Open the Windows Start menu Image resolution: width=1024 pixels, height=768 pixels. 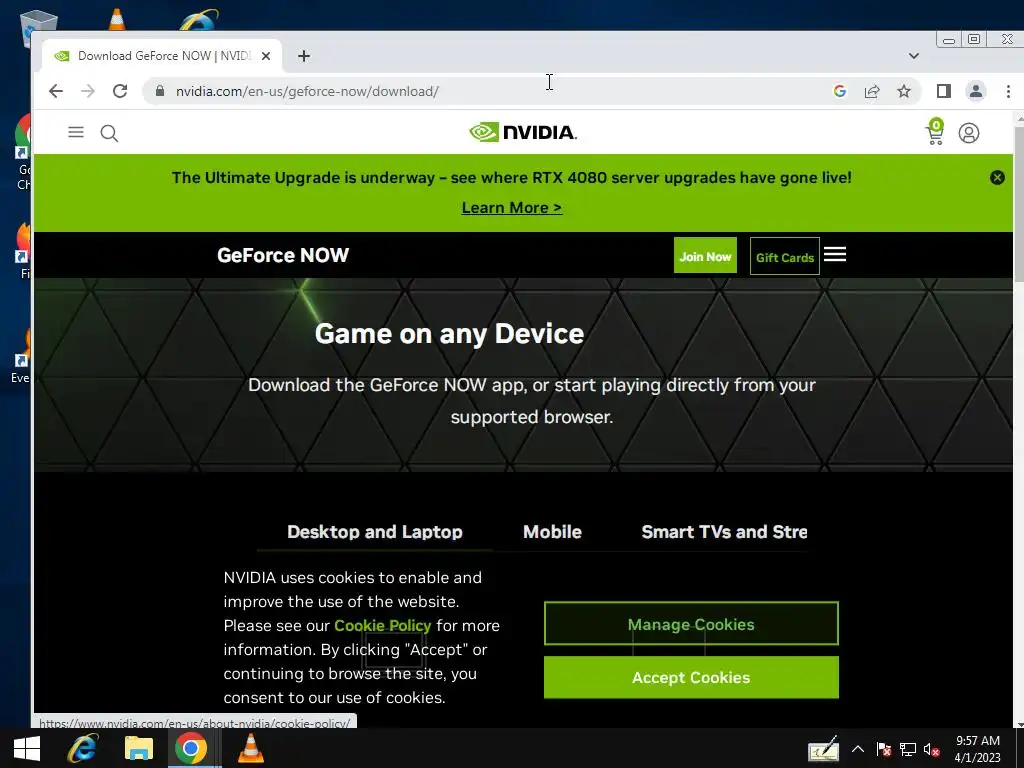(26, 748)
